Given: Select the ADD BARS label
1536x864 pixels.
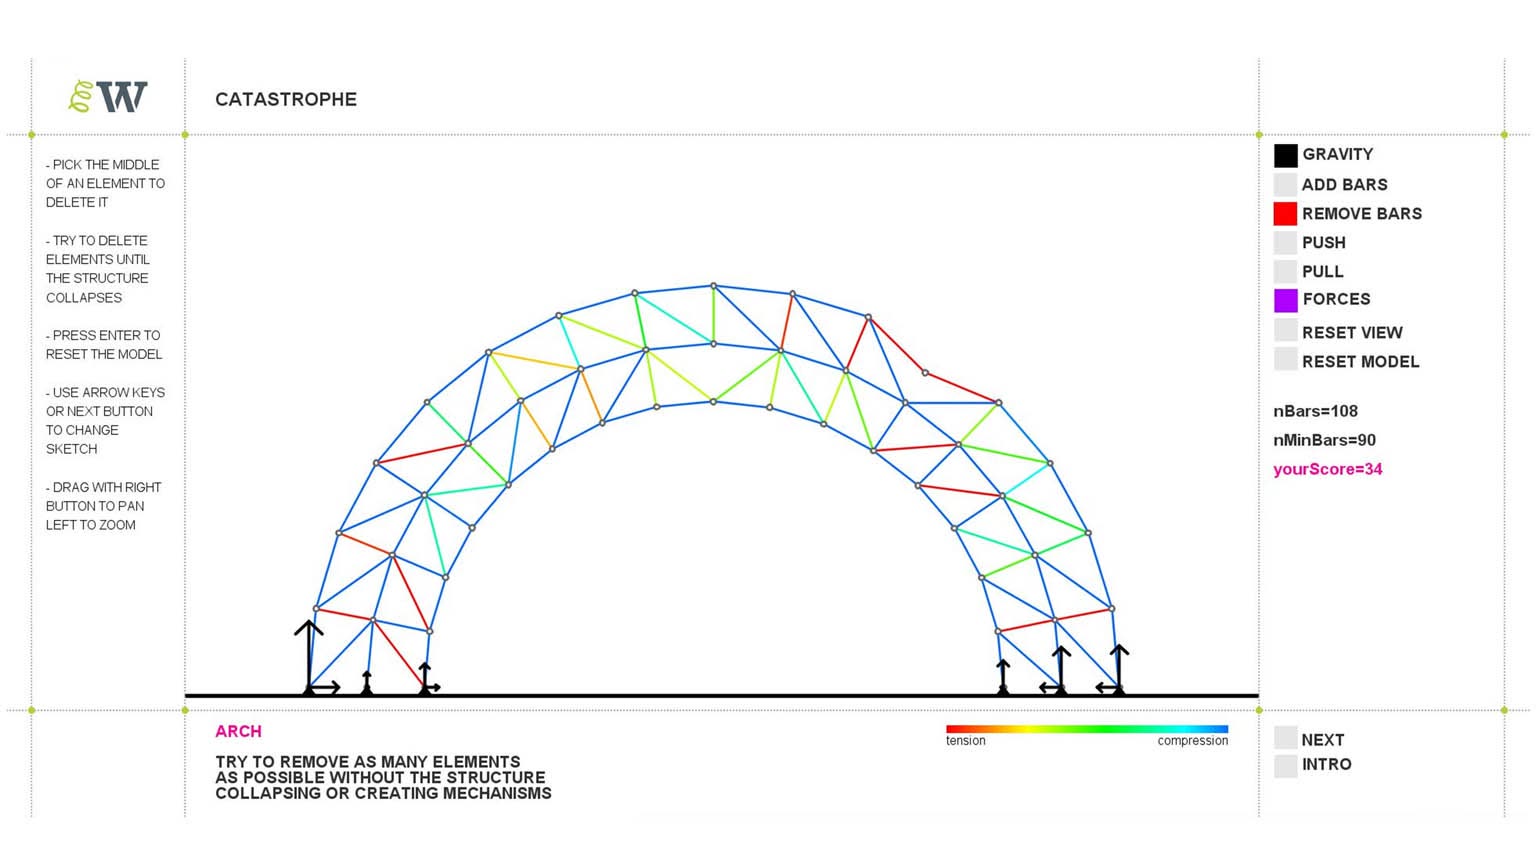Looking at the screenshot, I should click(x=1344, y=184).
